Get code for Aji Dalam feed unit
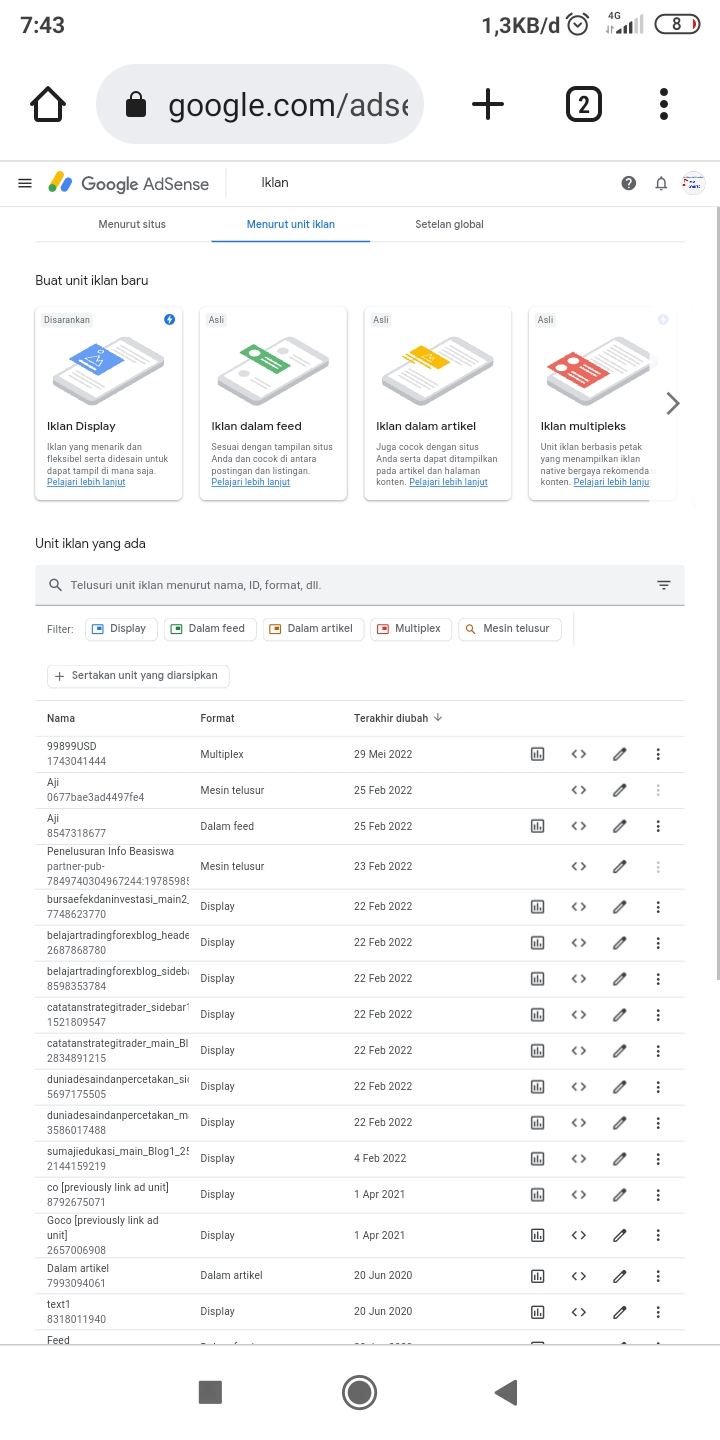This screenshot has height=1440, width=720. tap(578, 826)
